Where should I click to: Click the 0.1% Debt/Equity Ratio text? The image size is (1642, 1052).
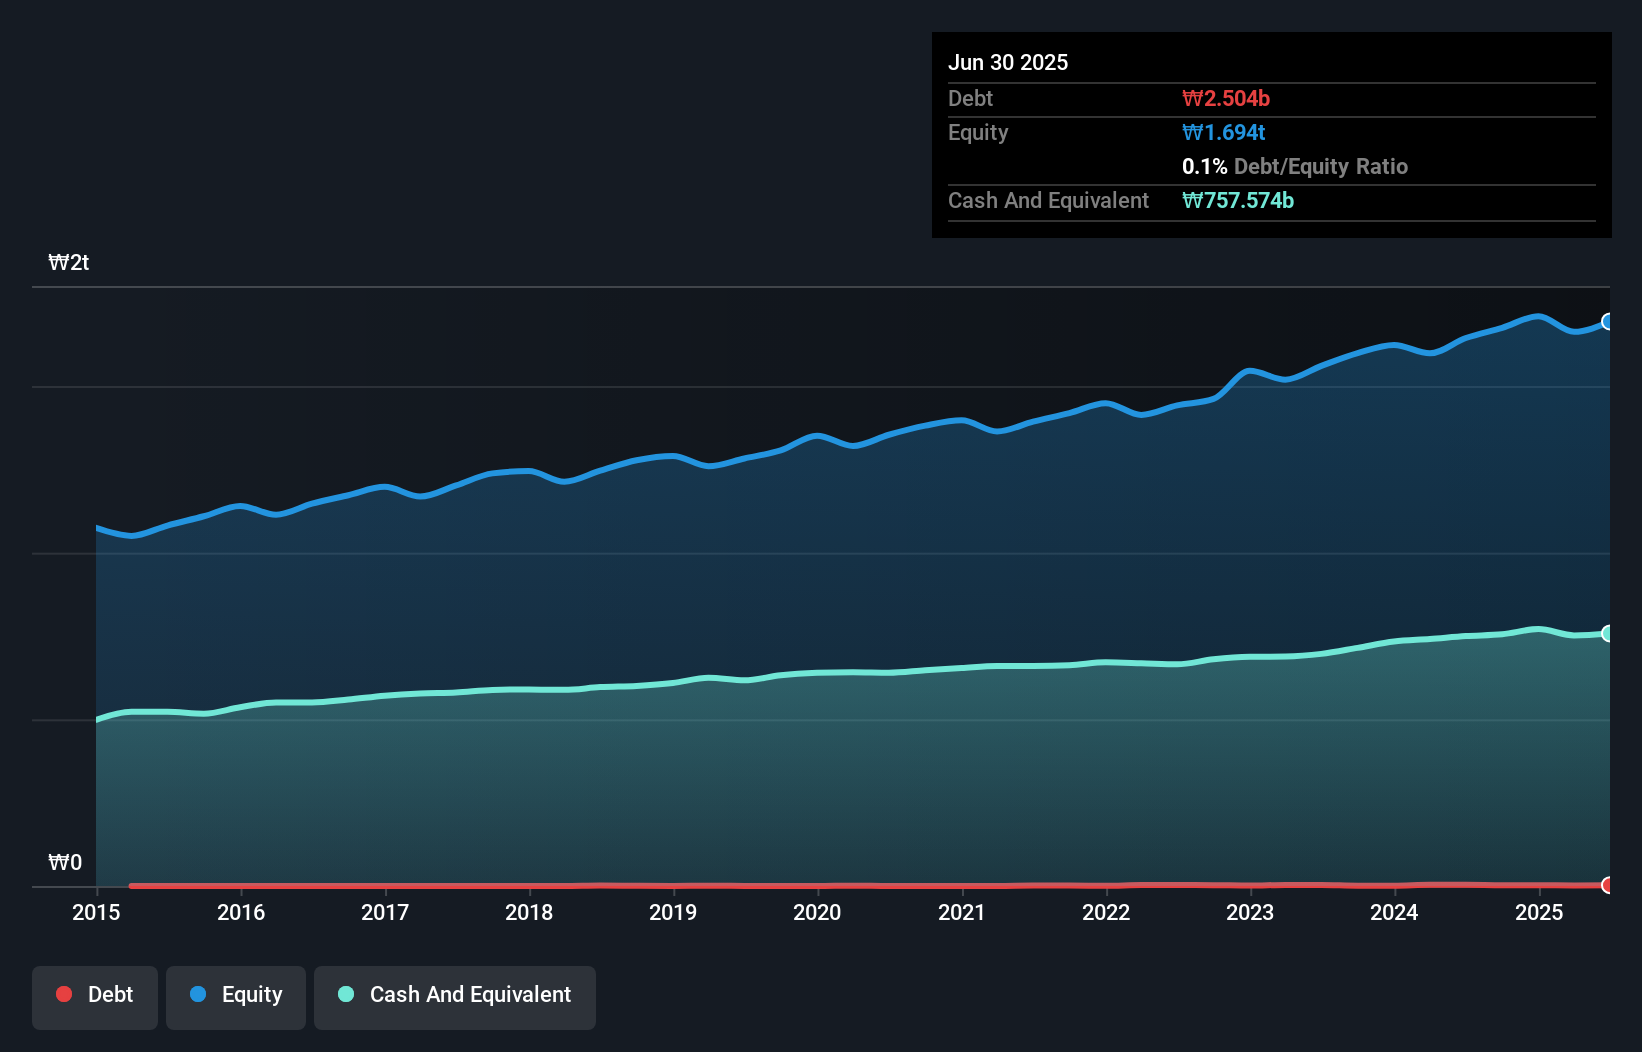click(x=1295, y=166)
